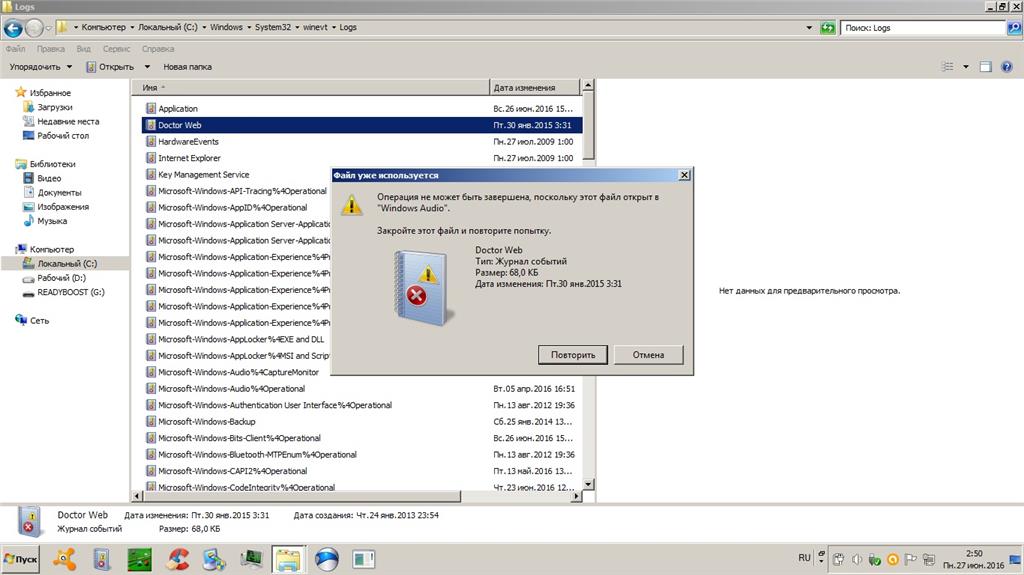Toggle the preview pane icon
Screen dimensions: 1024x575
(x=985, y=67)
